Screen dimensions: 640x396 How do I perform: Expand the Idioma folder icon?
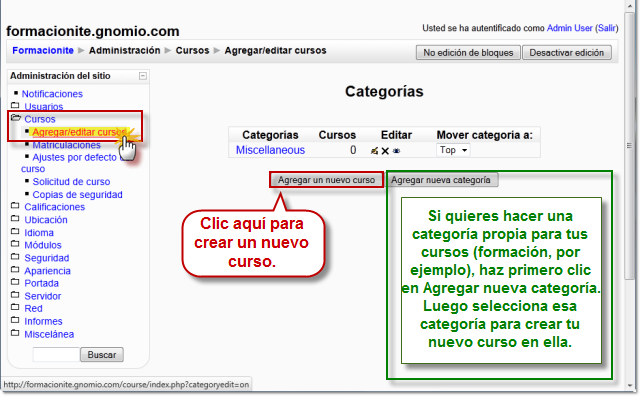tap(15, 231)
